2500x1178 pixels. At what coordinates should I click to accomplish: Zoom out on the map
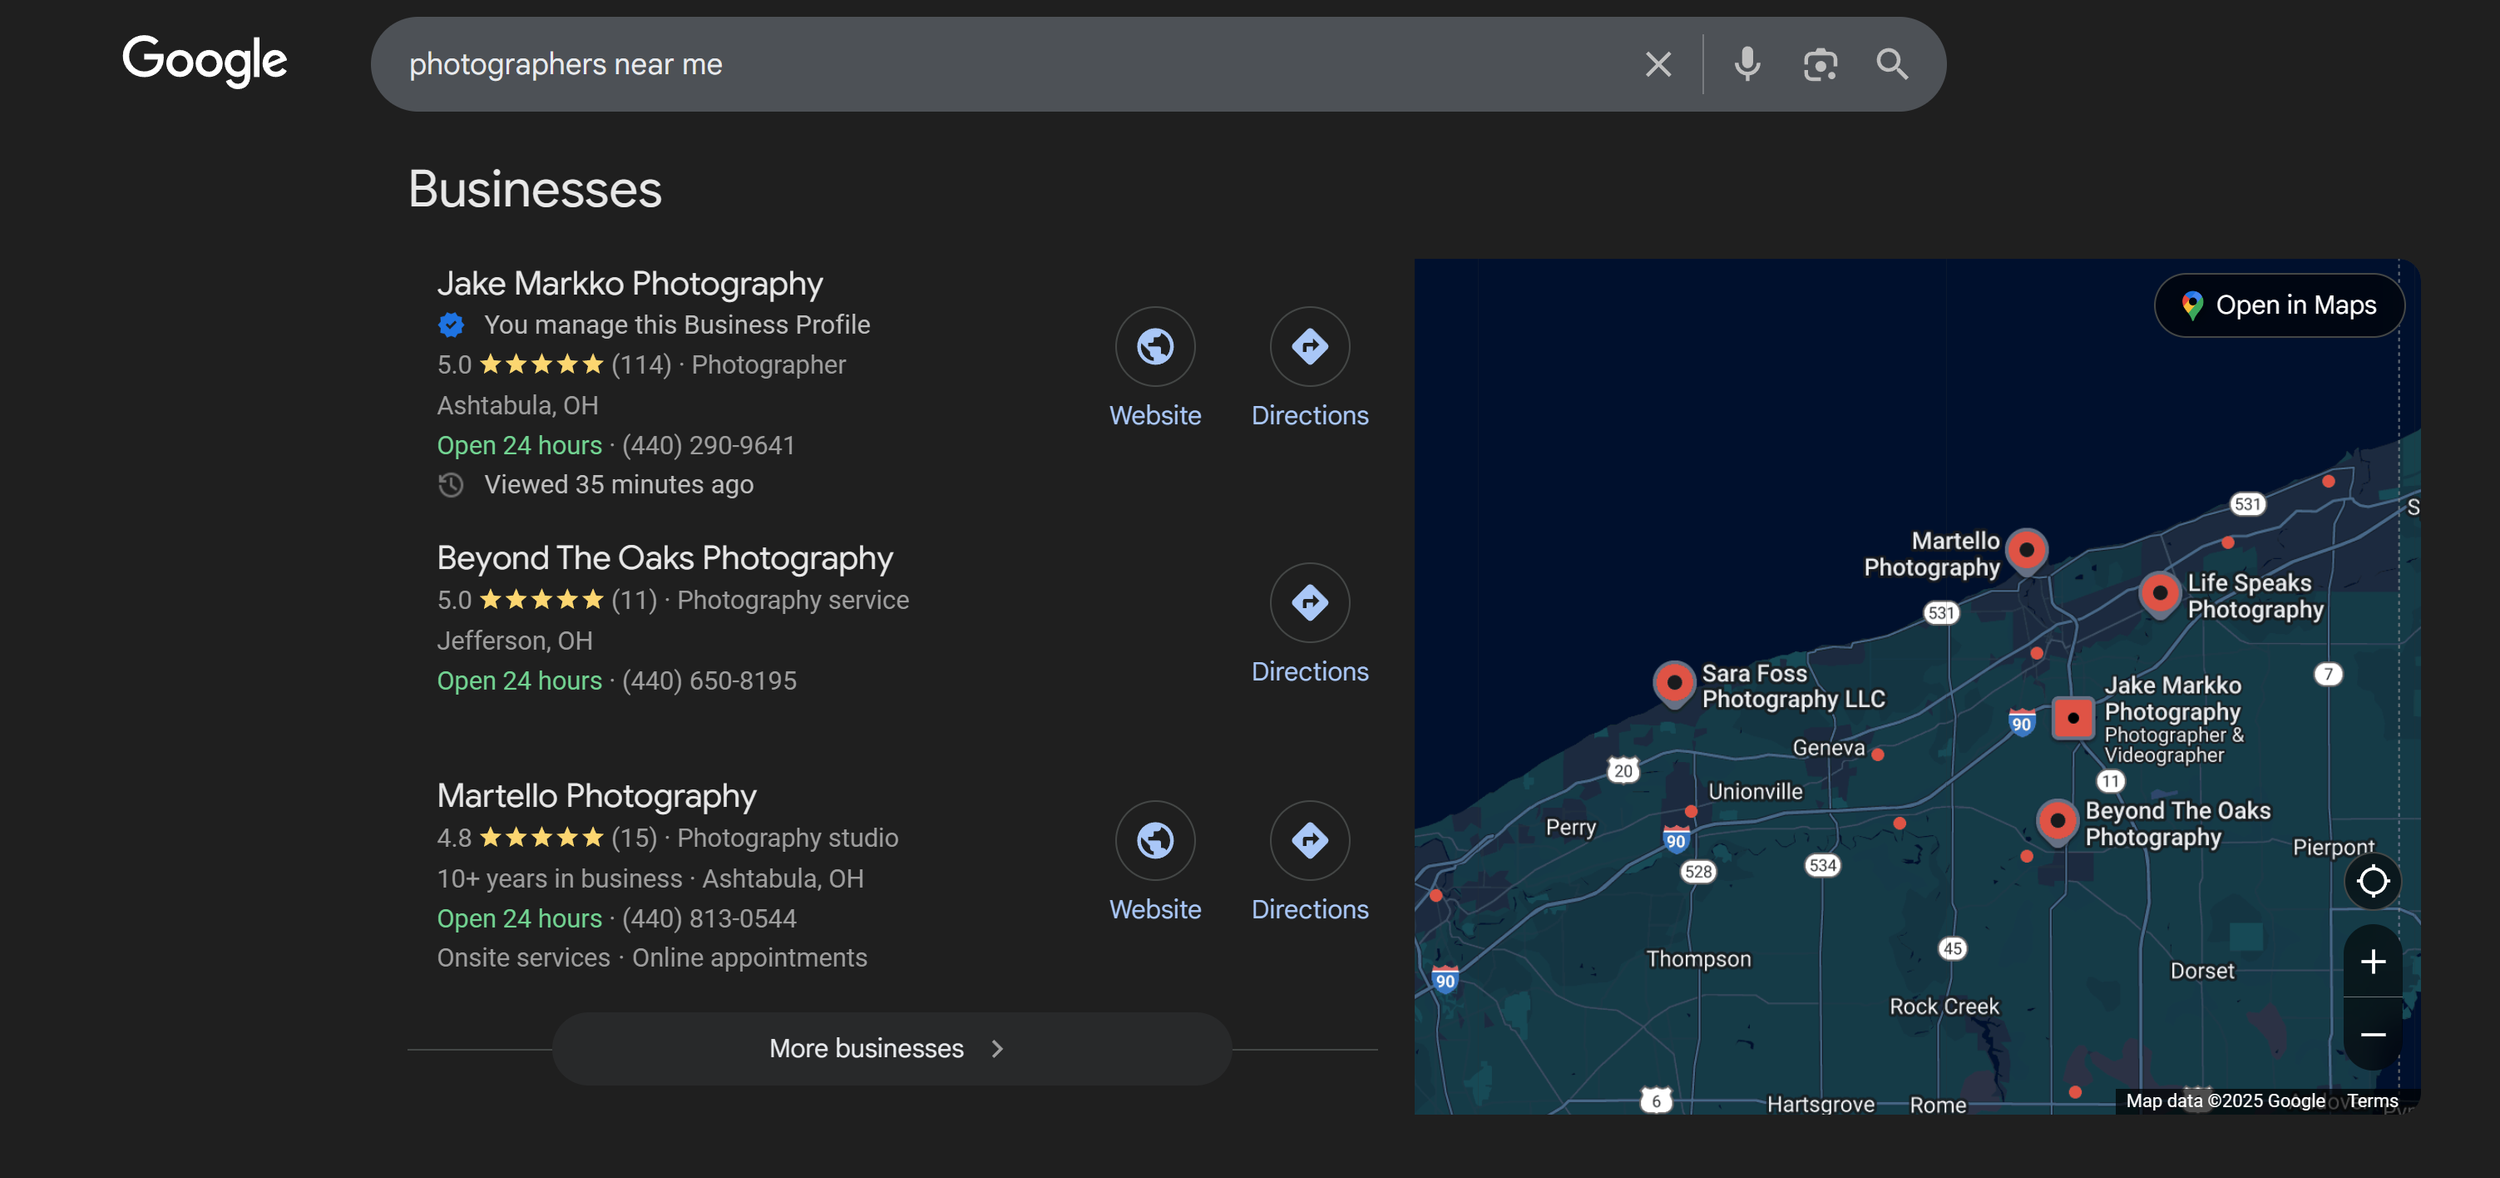pos(2372,1035)
